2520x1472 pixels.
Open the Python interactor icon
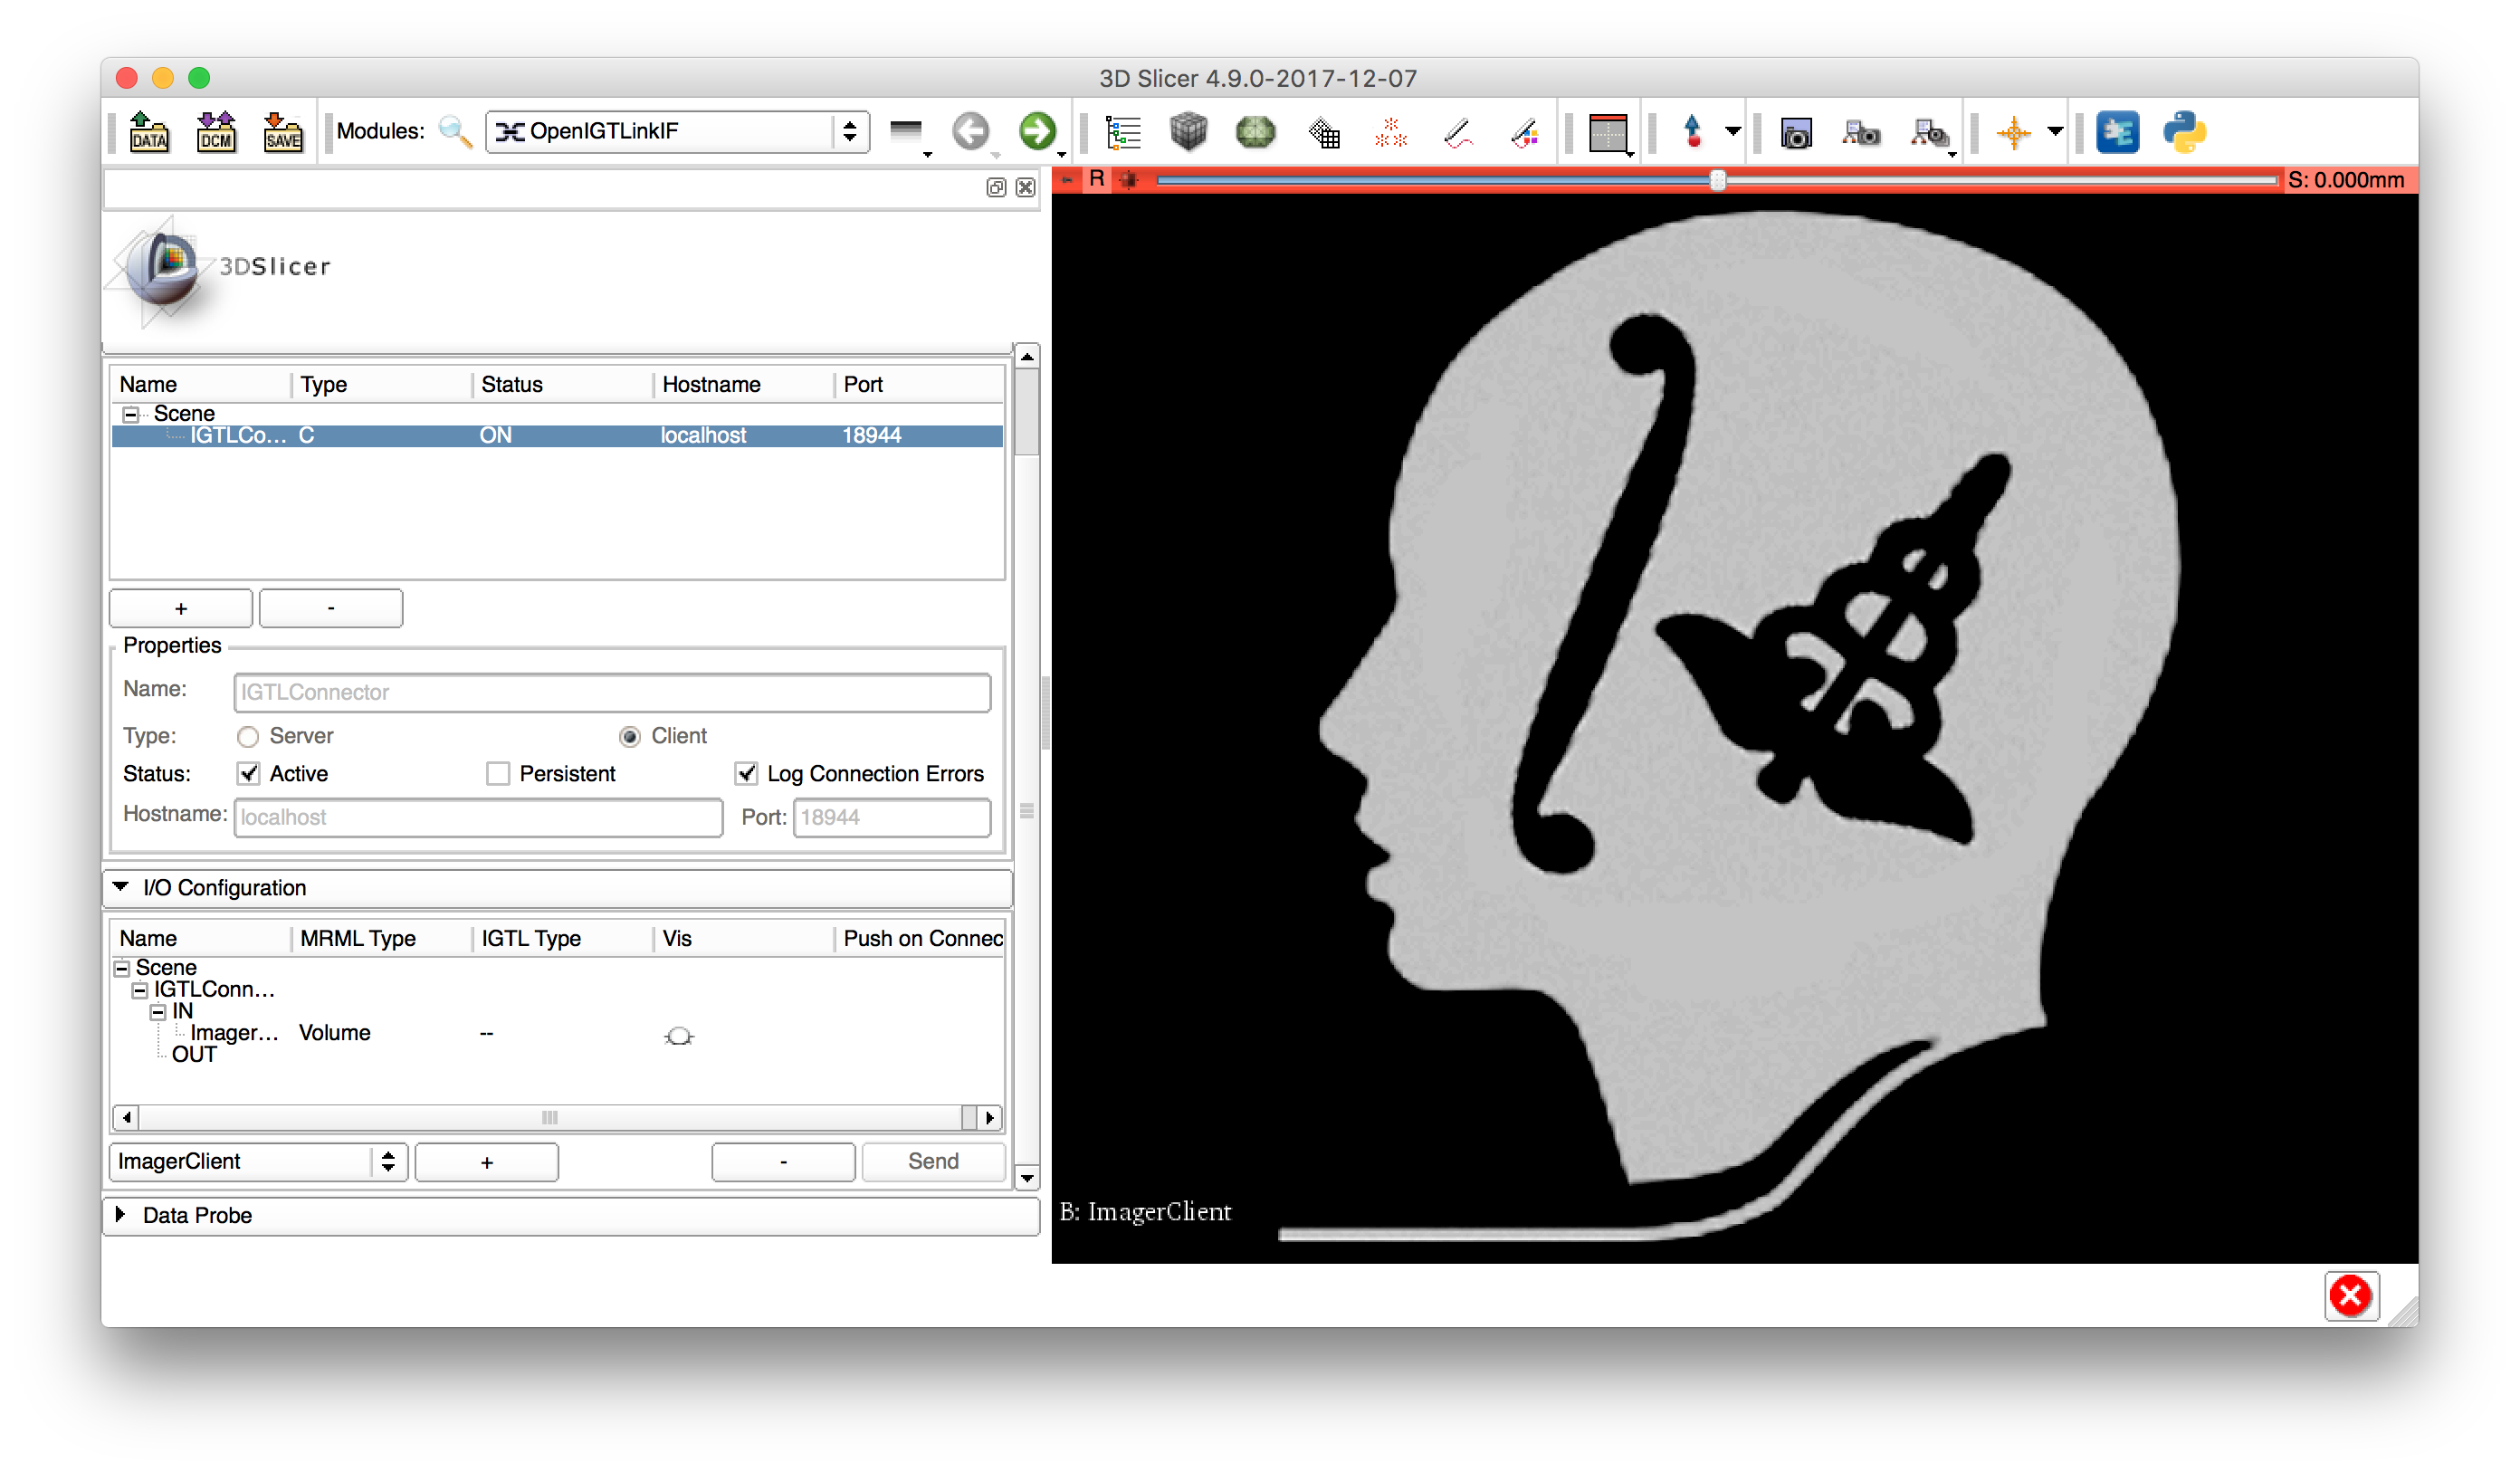pyautogui.click(x=2184, y=132)
